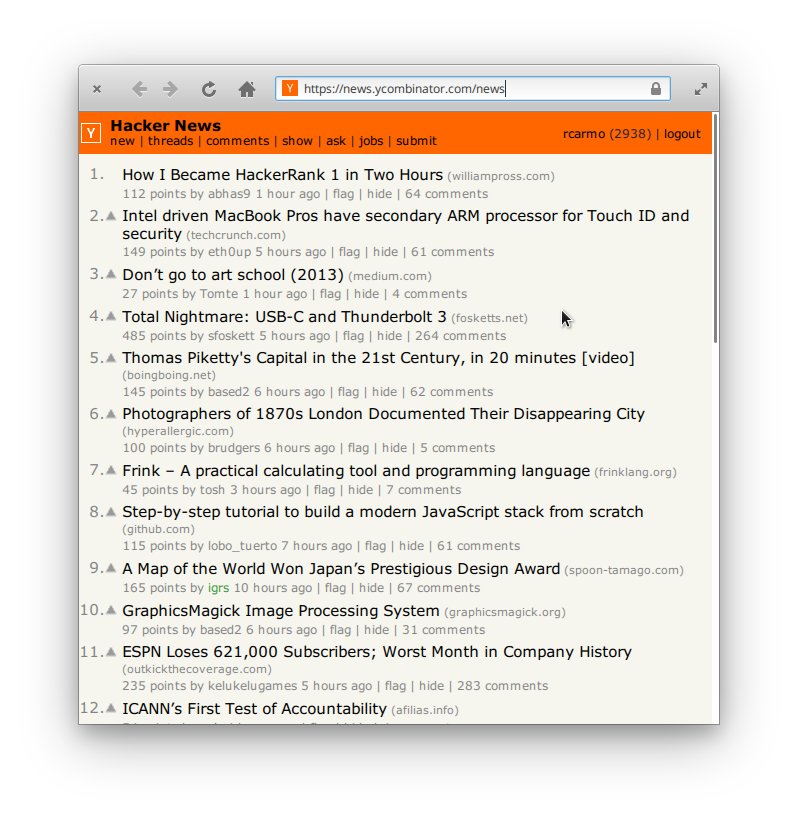Screen dimensions: 798x817
Task: Open ESPN Loses 621,000 Subscribers article
Action: [377, 652]
